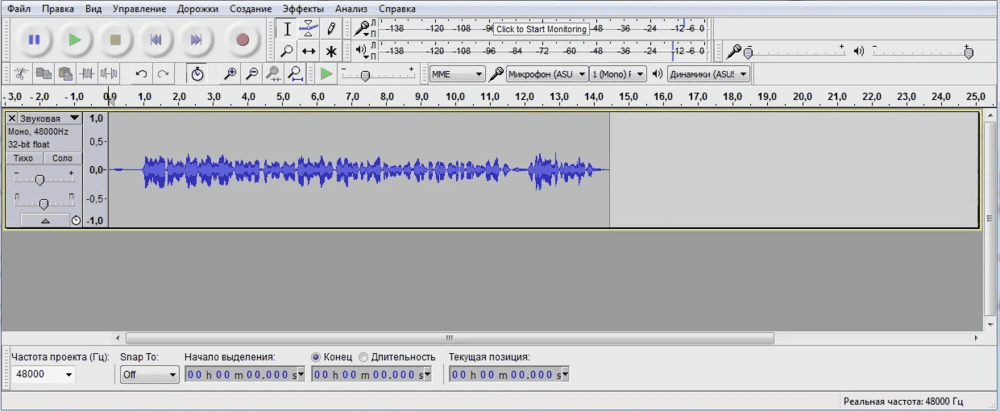
Task: Stop playback with the Stop button
Action: point(115,40)
